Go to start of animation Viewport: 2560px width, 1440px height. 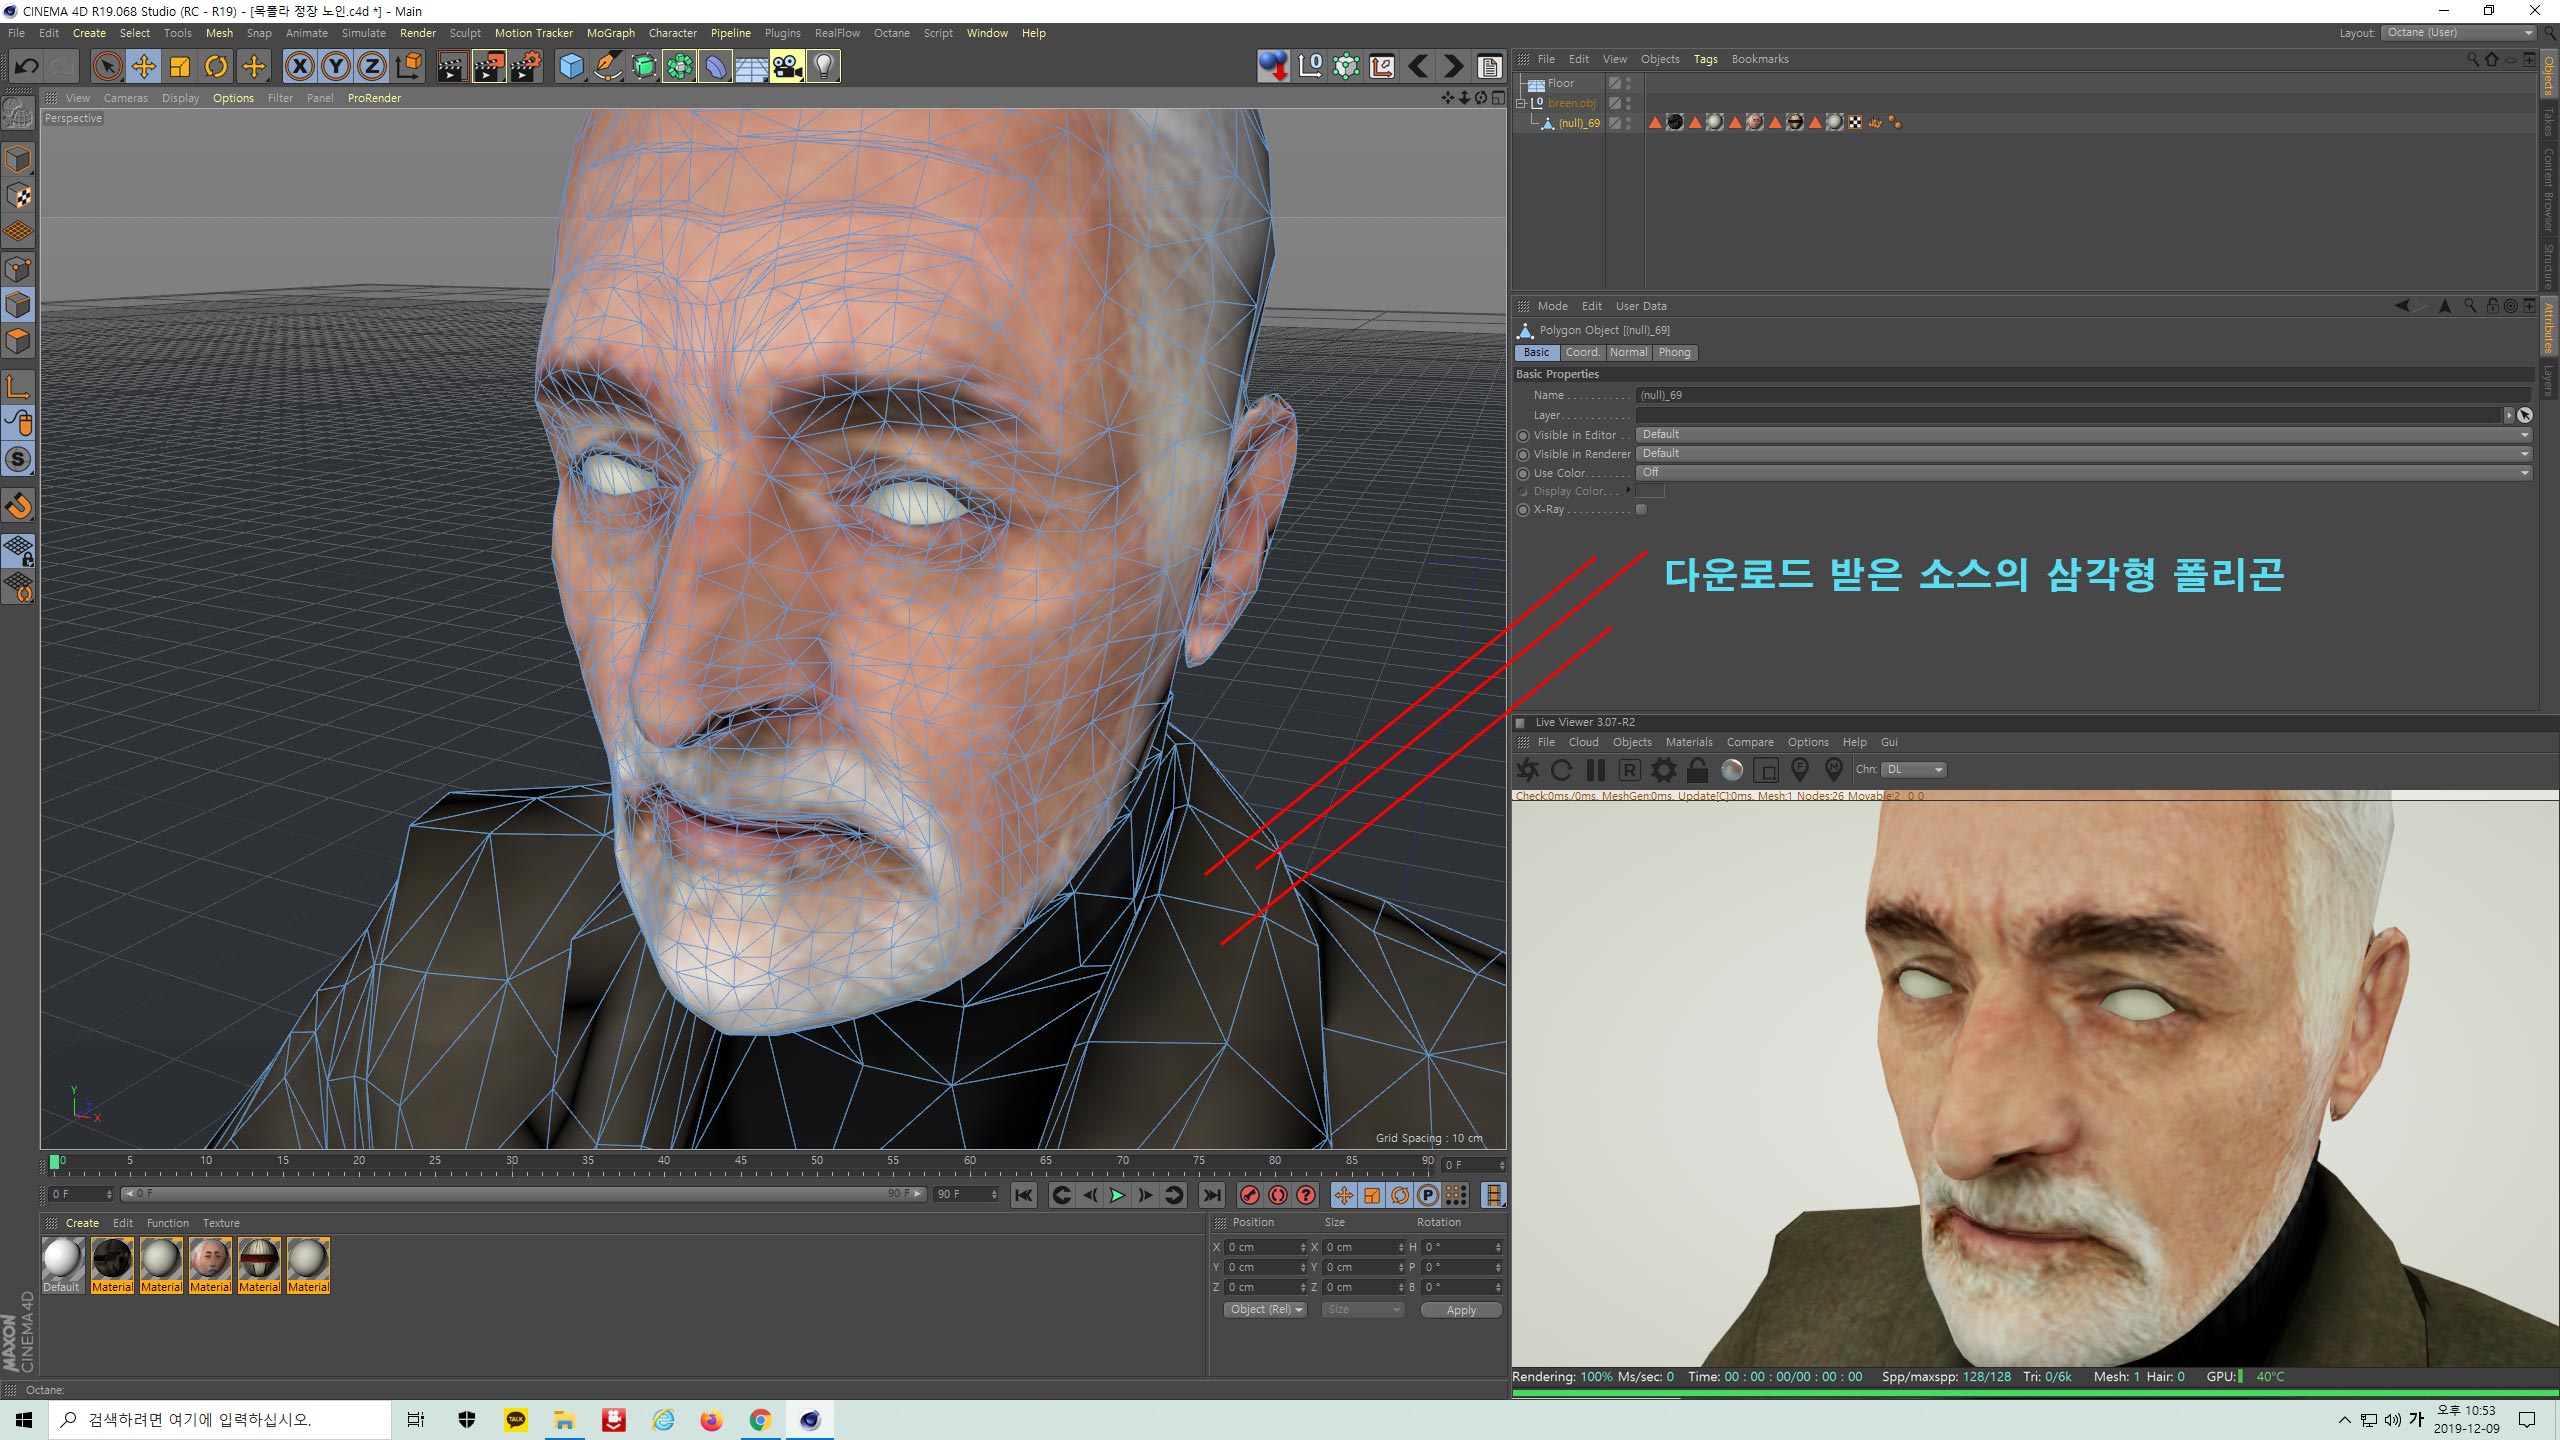(x=1024, y=1195)
